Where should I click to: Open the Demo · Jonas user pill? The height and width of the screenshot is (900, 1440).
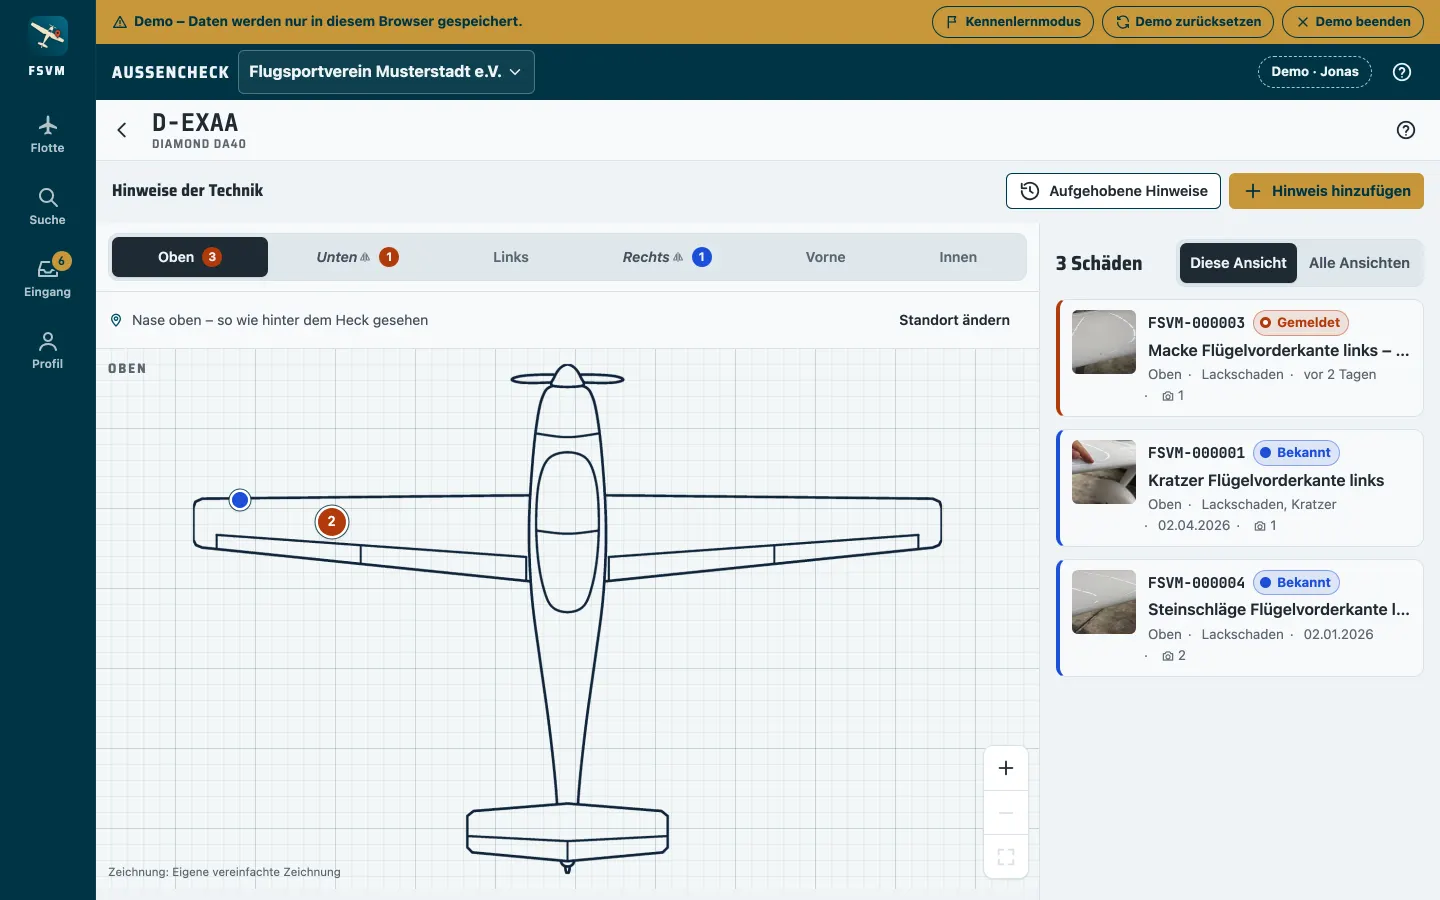click(1315, 72)
